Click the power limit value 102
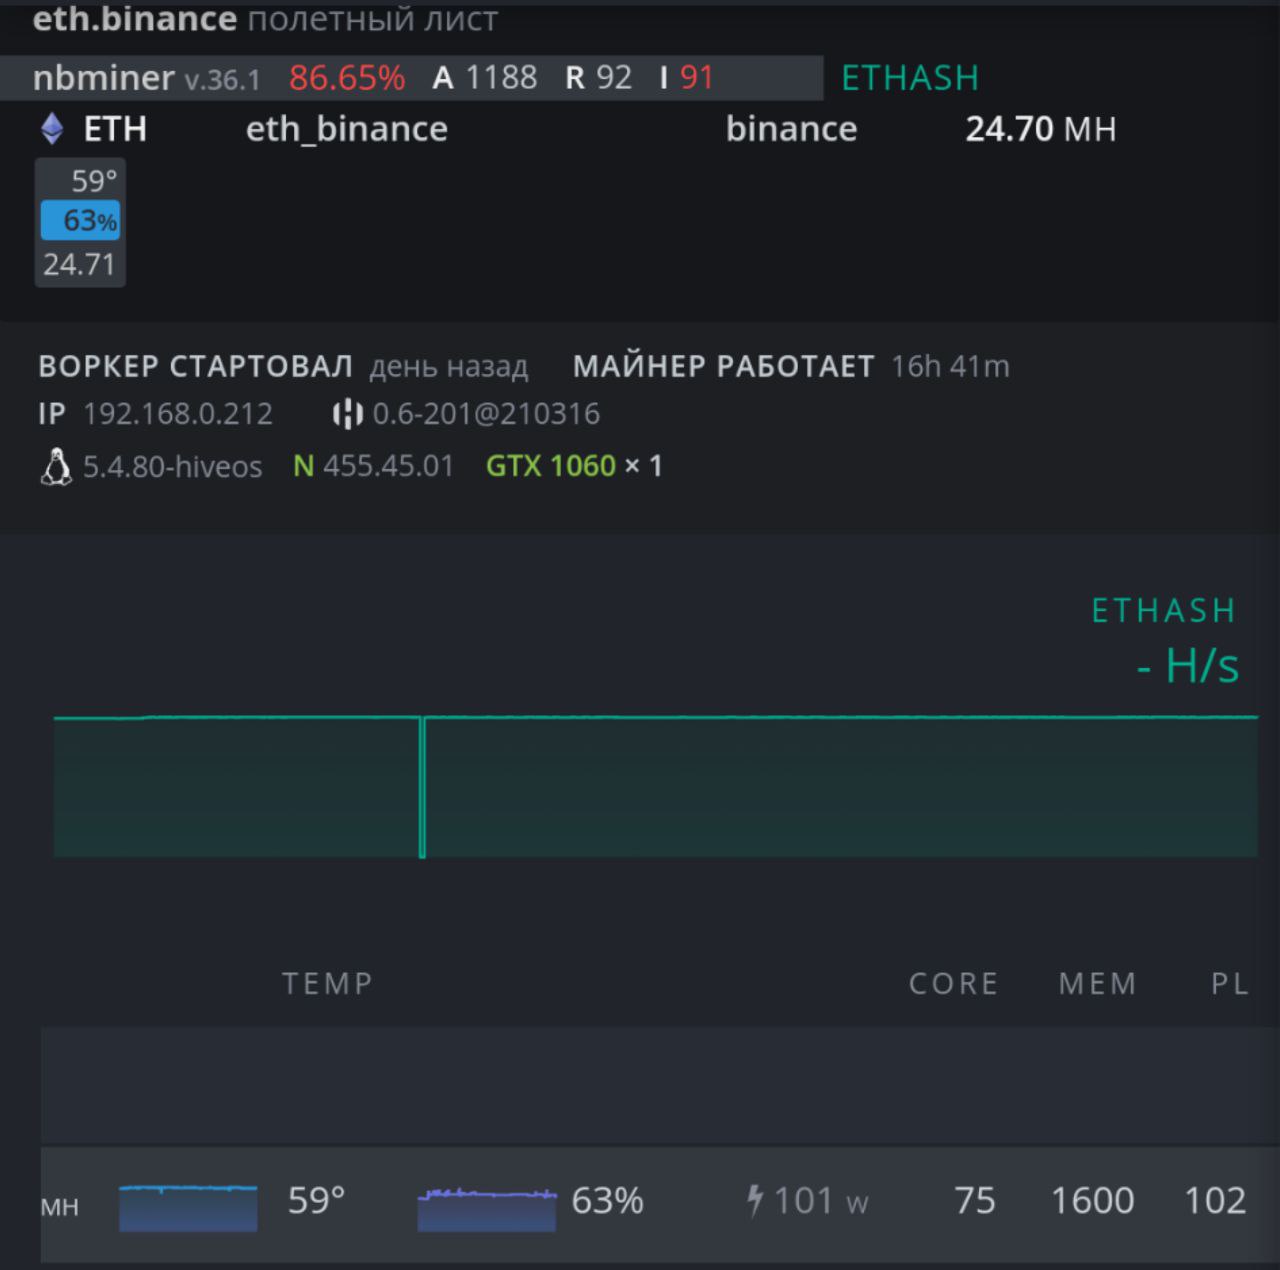The width and height of the screenshot is (1280, 1270). pos(1215,1200)
